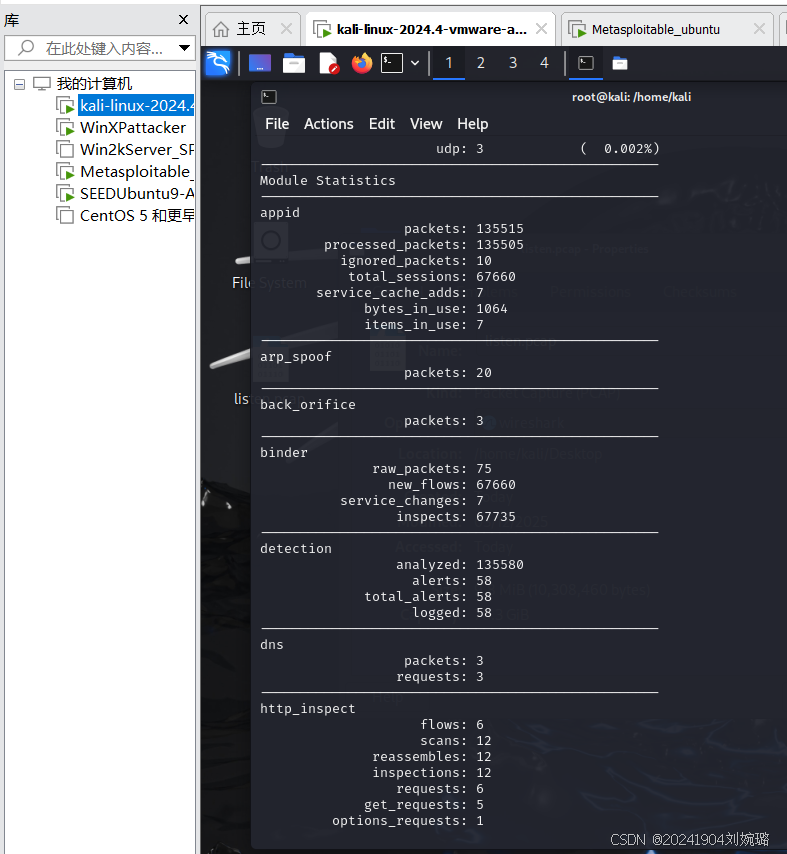
Task: Click the "total_sessions: 67660" line
Action: 432,277
